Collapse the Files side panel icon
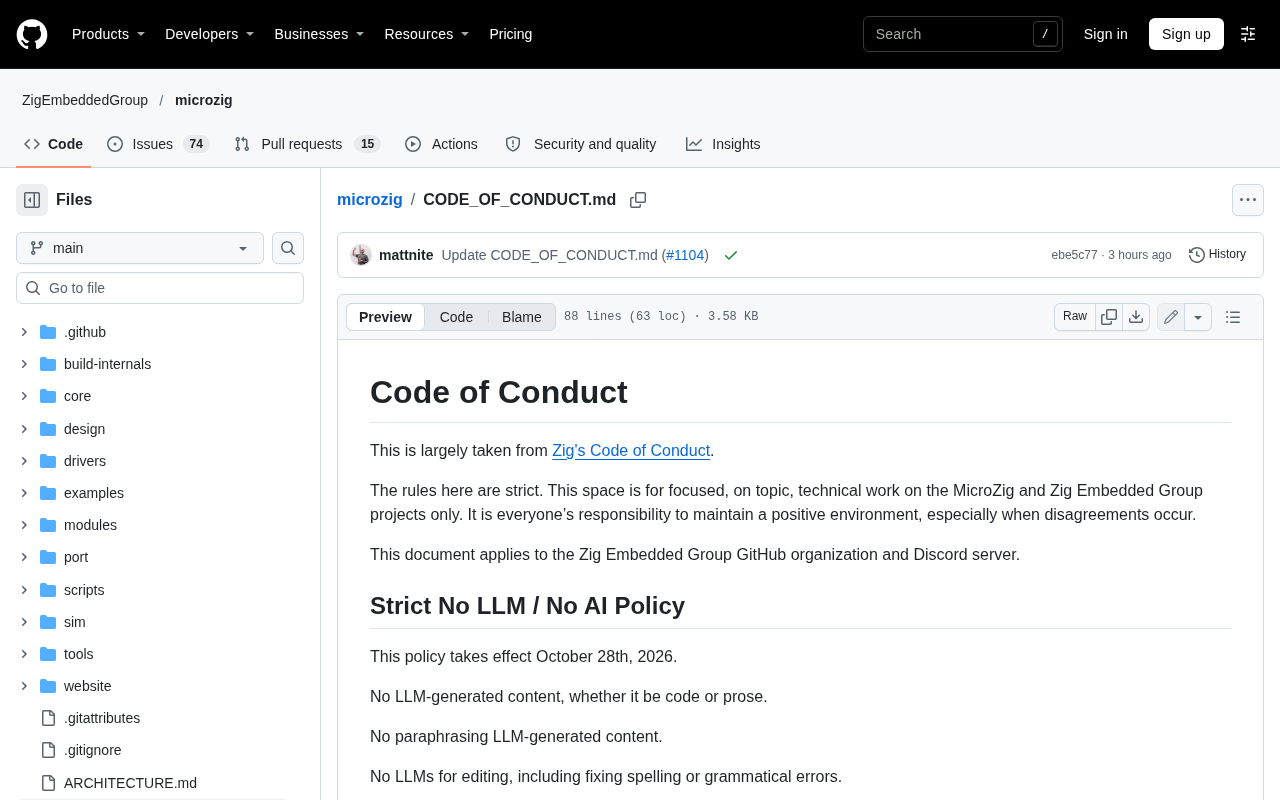This screenshot has height=800, width=1280. pos(32,200)
